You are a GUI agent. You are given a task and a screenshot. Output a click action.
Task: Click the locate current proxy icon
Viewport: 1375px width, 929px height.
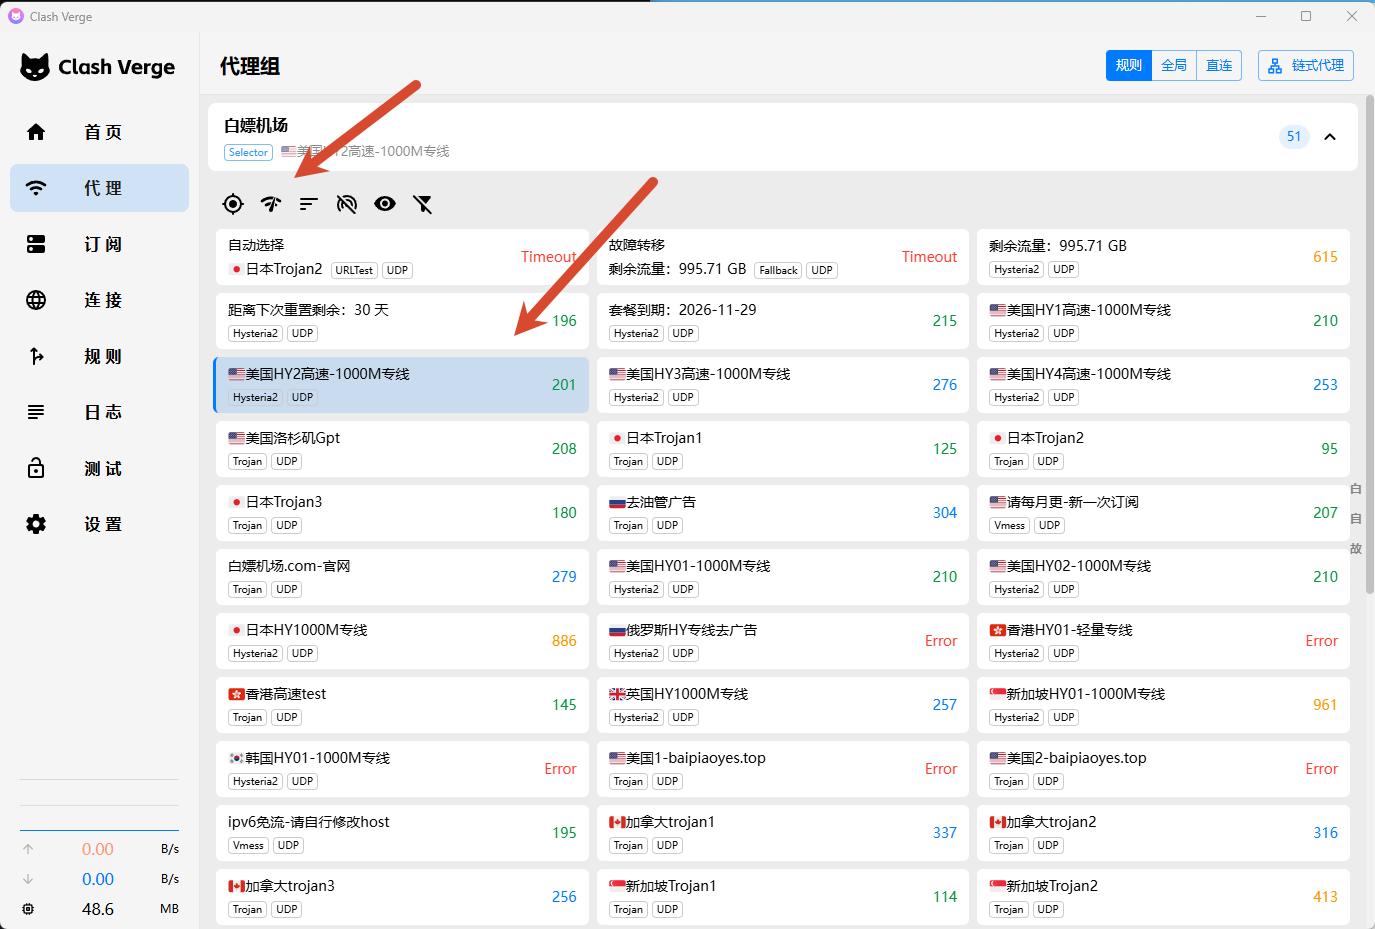[233, 204]
